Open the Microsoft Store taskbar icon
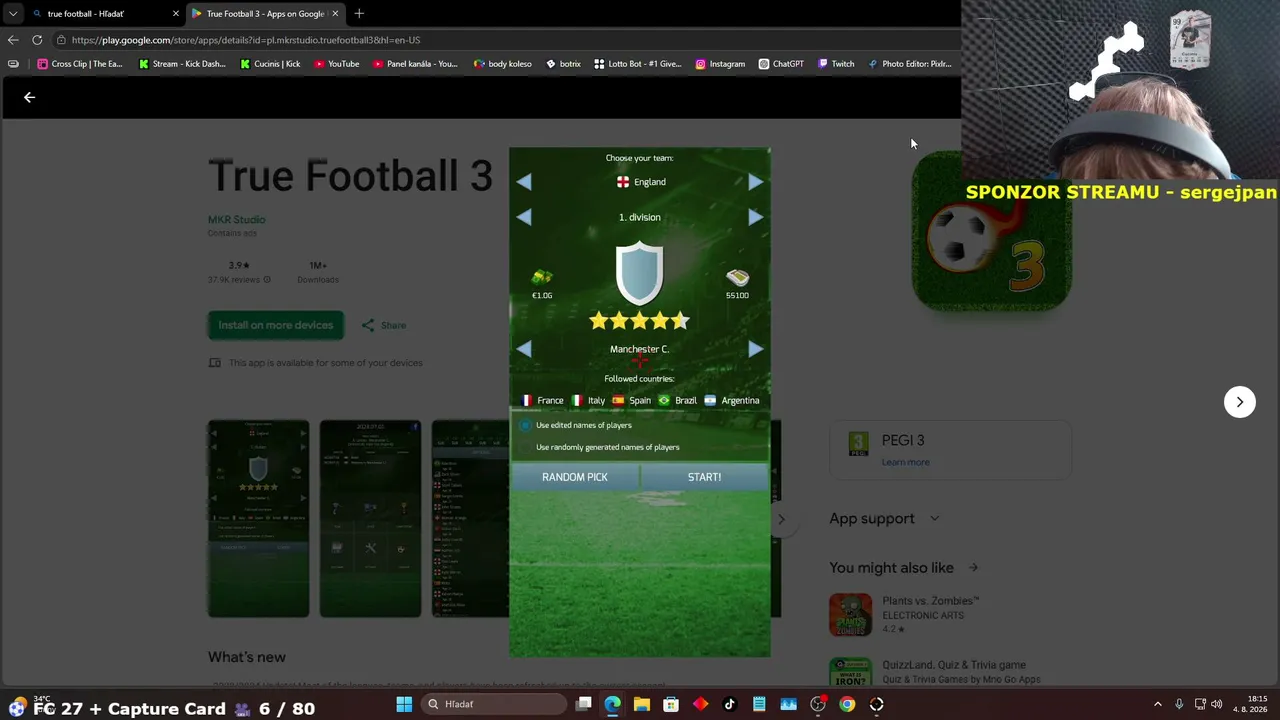Viewport: 1280px width, 720px height. 671,704
